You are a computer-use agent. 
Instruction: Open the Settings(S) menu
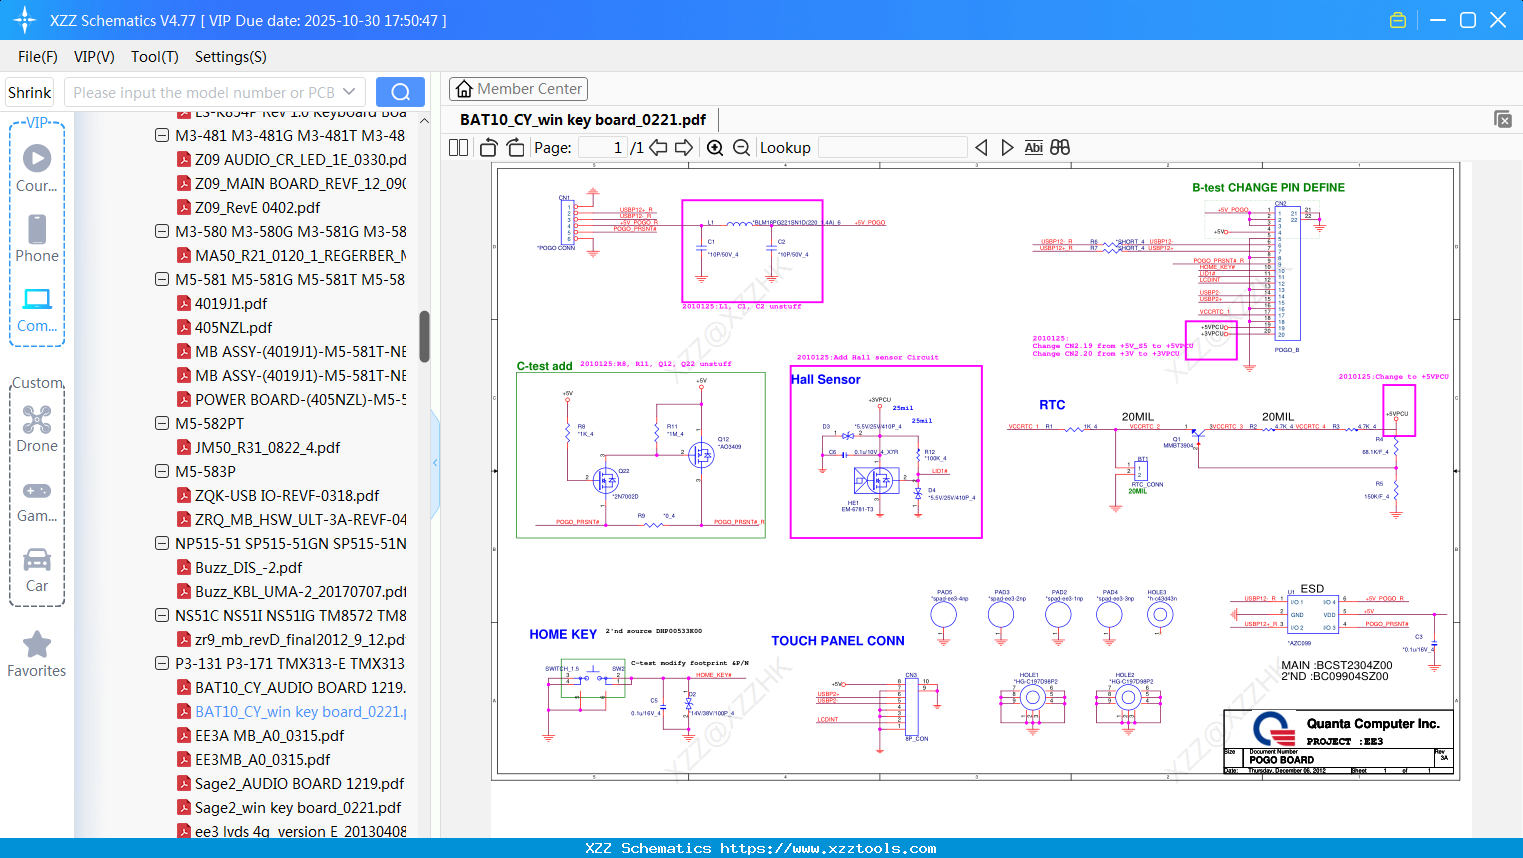coord(230,57)
